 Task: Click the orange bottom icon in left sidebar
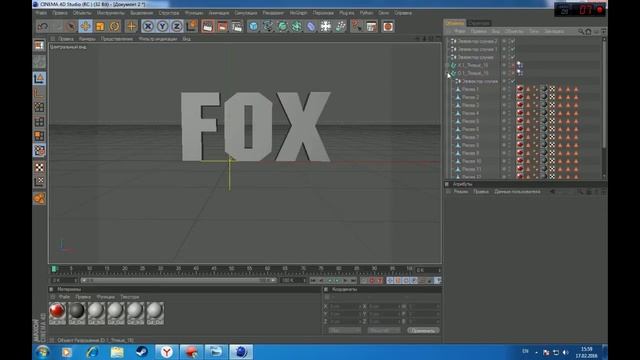(x=39, y=199)
